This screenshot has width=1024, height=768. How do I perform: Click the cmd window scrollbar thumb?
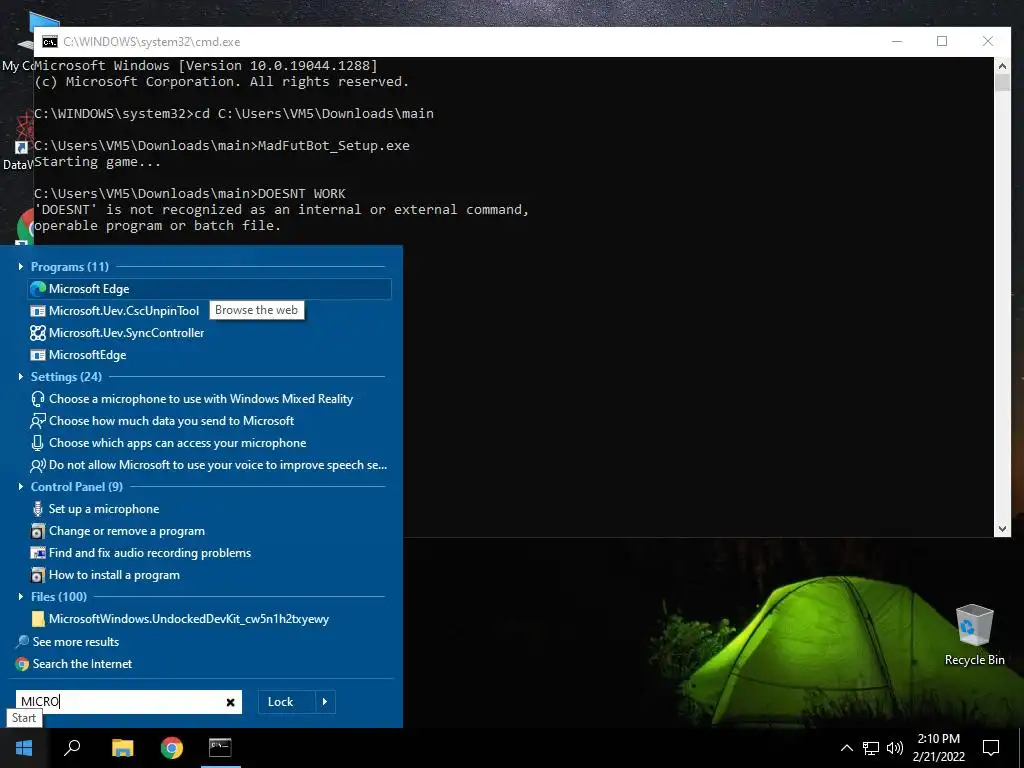(1002, 83)
